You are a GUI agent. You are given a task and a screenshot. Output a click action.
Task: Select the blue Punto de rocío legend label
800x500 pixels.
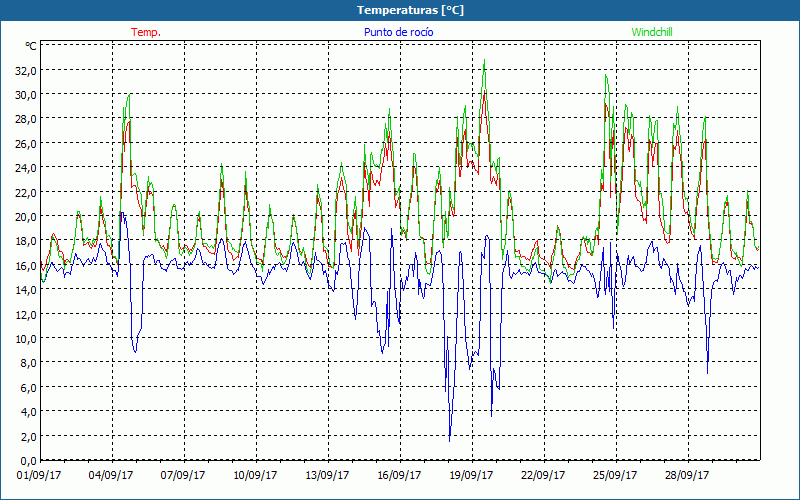tap(398, 32)
